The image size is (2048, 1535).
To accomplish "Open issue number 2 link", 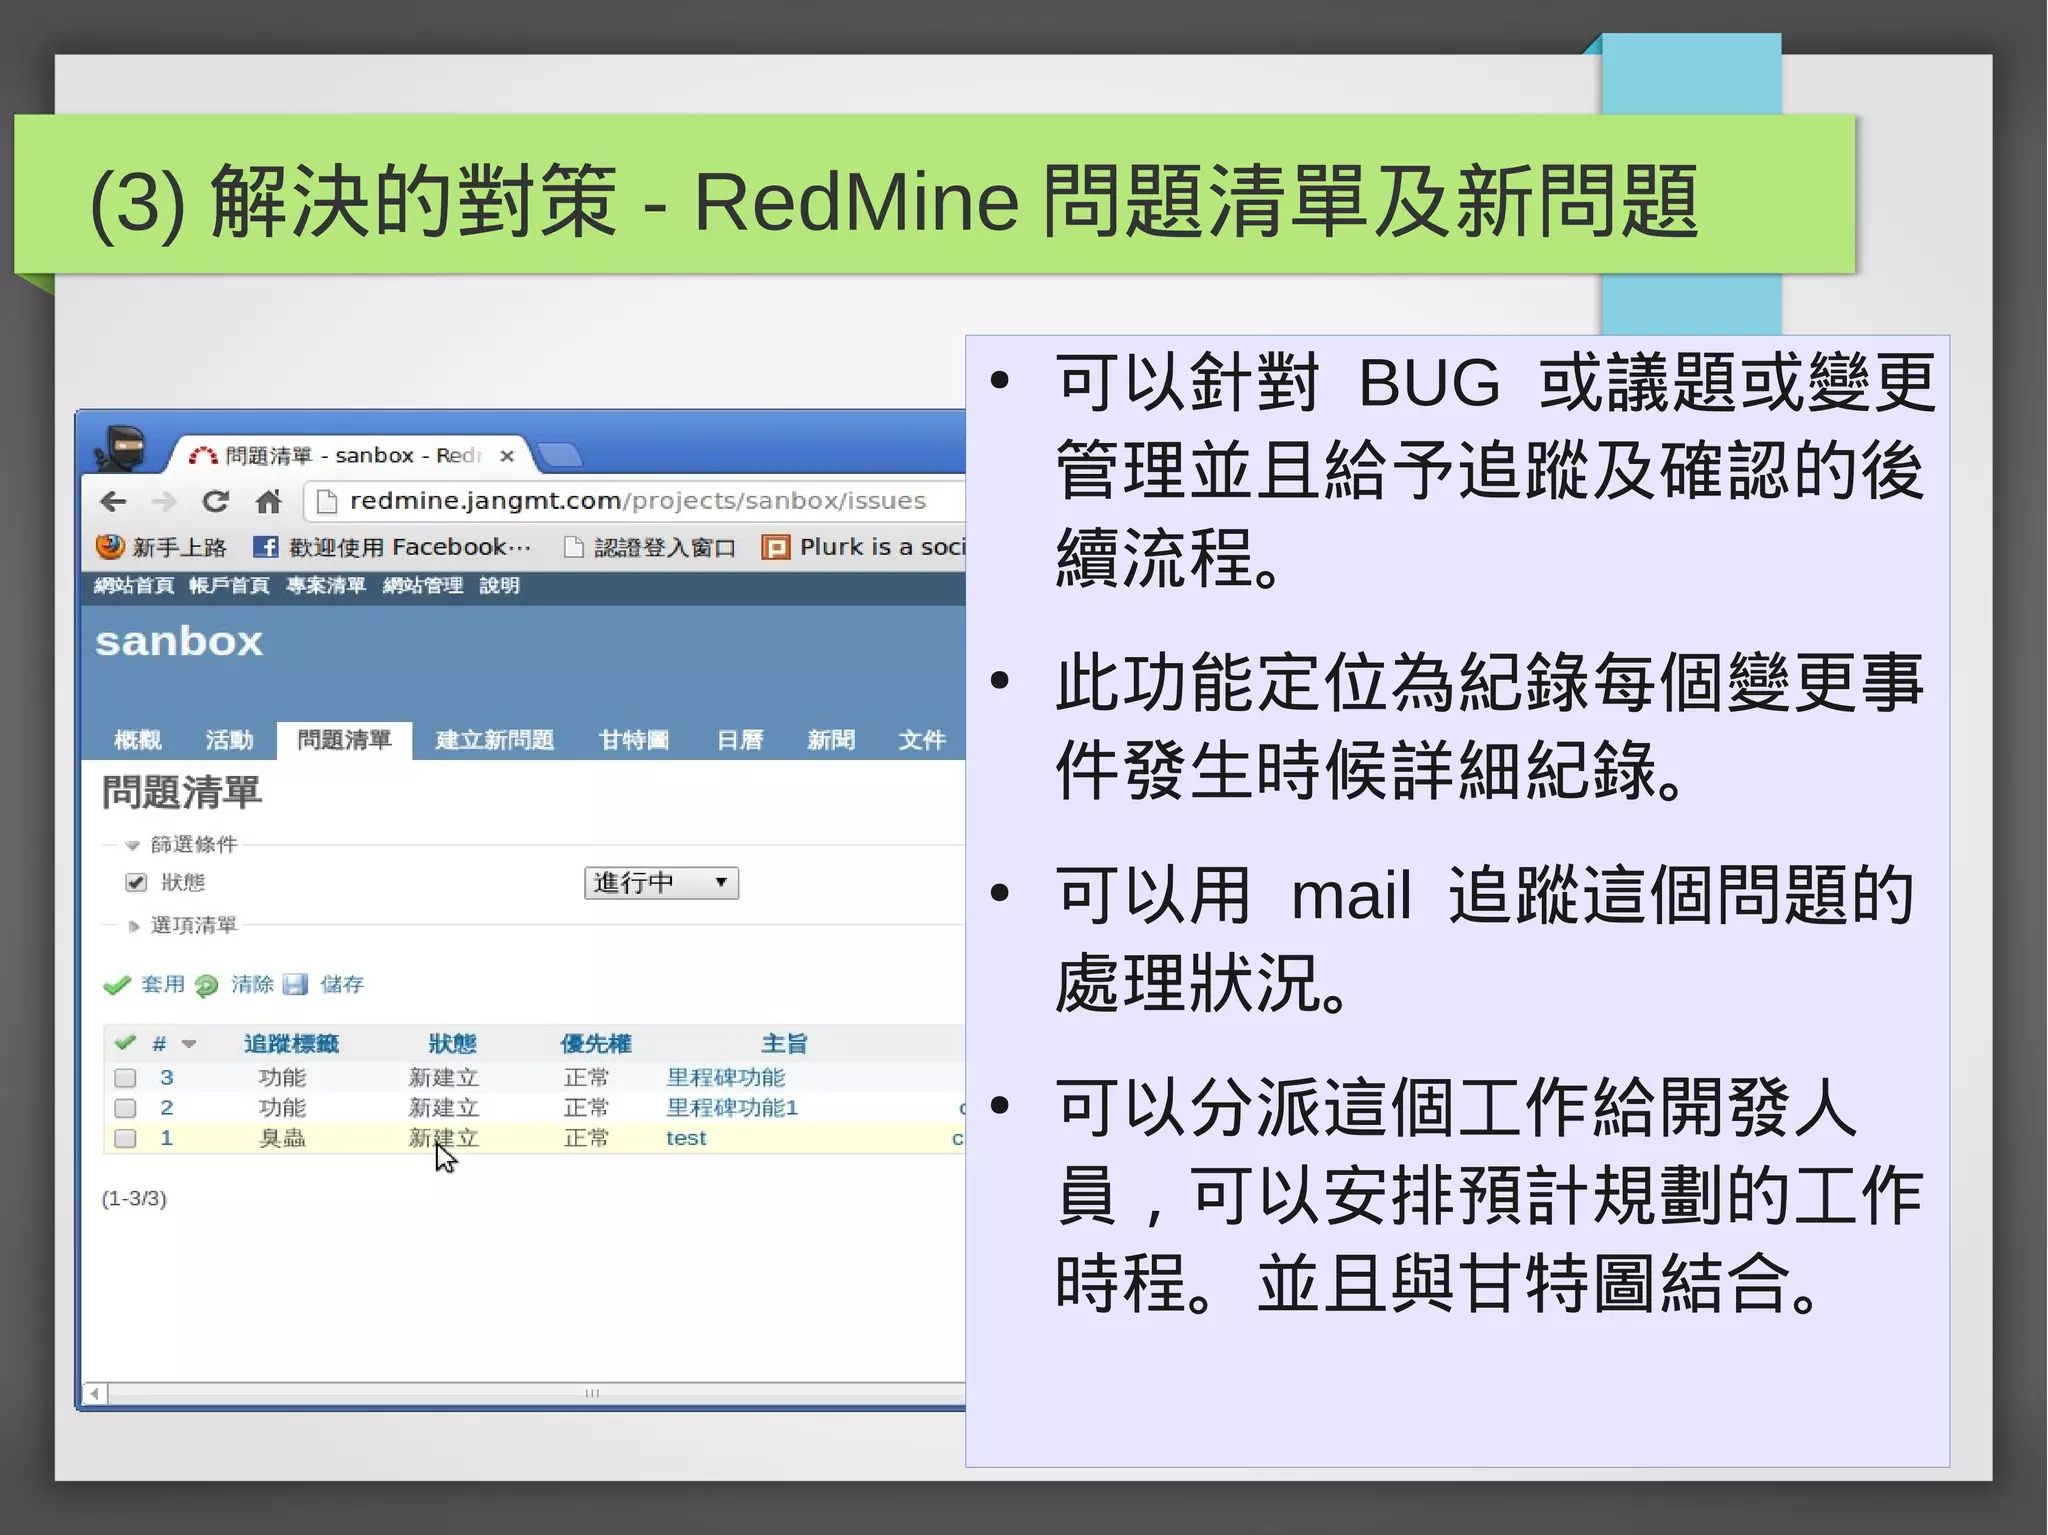I will (x=167, y=1108).
